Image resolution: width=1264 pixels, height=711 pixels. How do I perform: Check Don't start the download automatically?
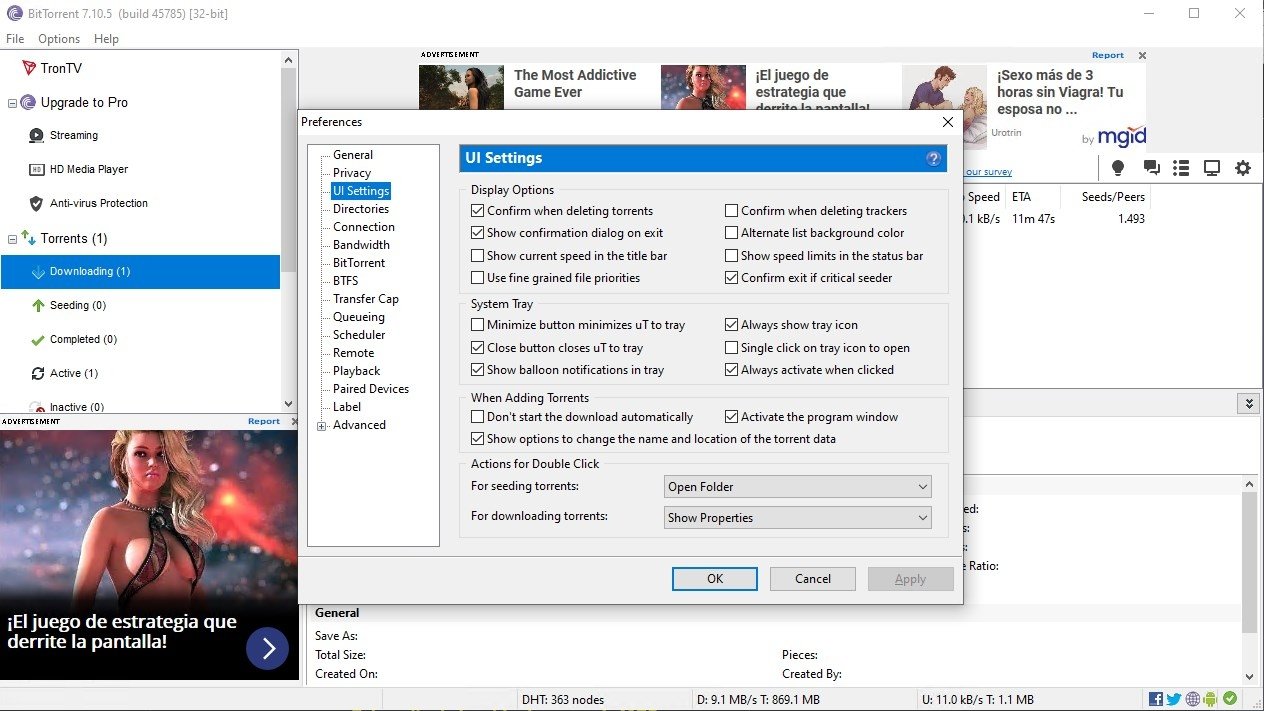478,417
